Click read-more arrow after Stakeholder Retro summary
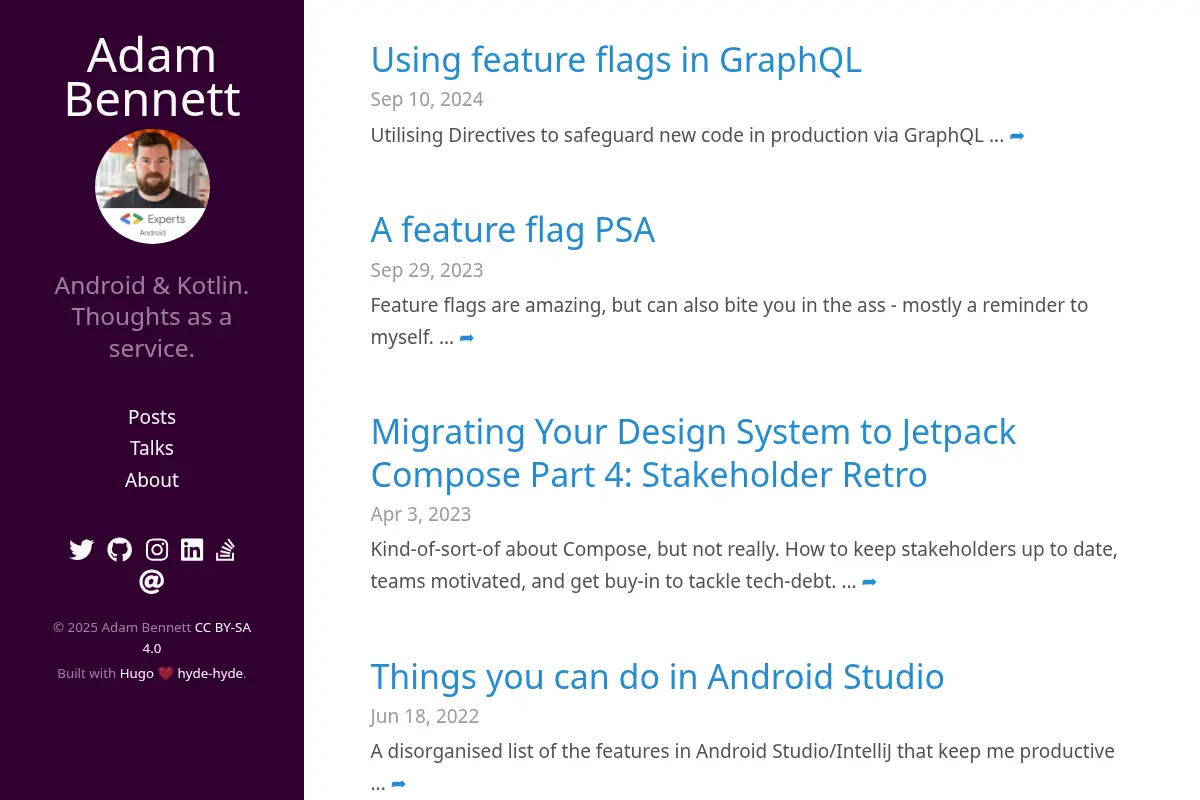This screenshot has height=800, width=1200. (869, 581)
